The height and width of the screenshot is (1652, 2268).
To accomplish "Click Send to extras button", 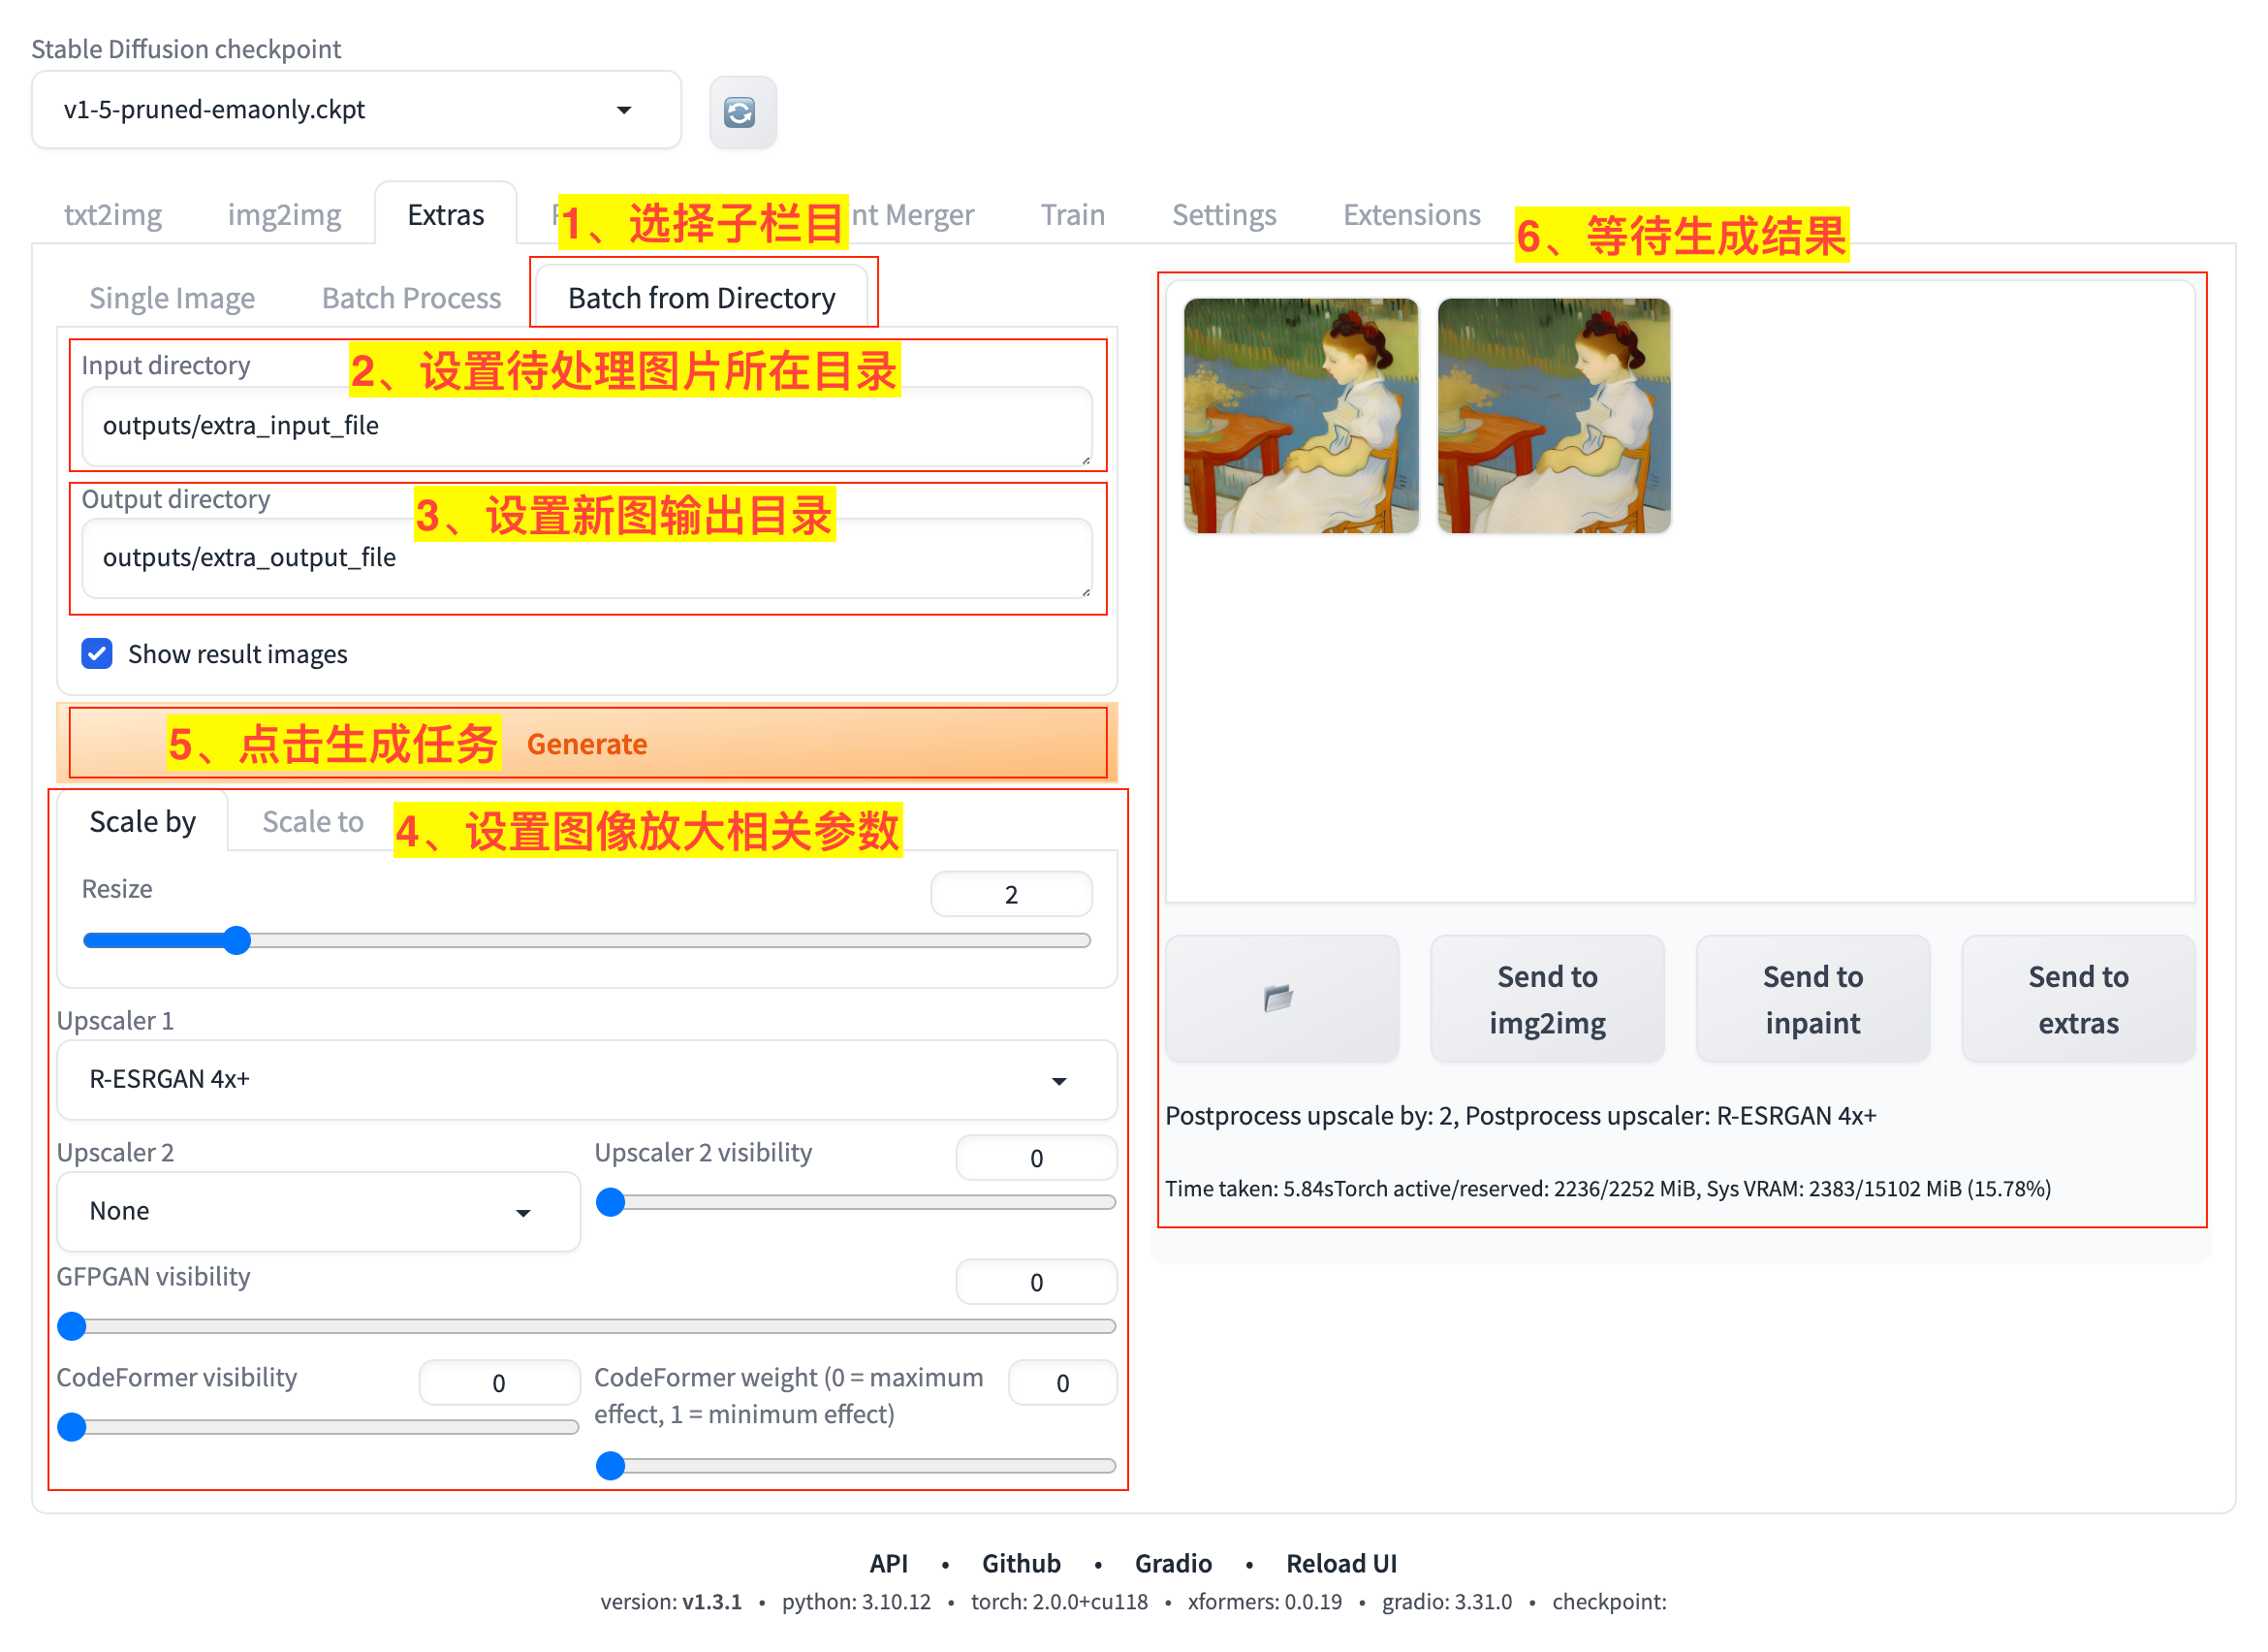I will [2078, 999].
